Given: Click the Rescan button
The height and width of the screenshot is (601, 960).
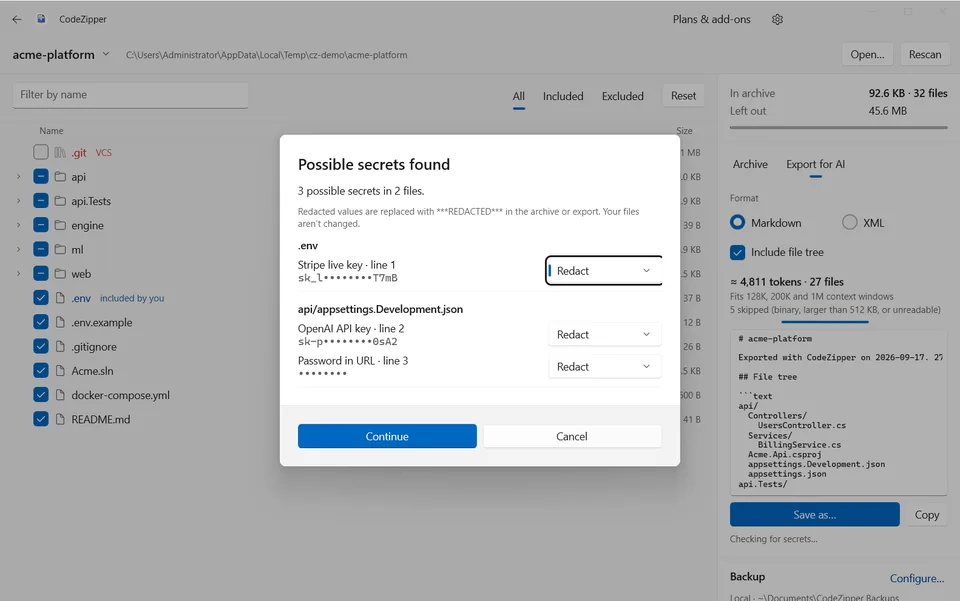Looking at the screenshot, I should pos(924,54).
